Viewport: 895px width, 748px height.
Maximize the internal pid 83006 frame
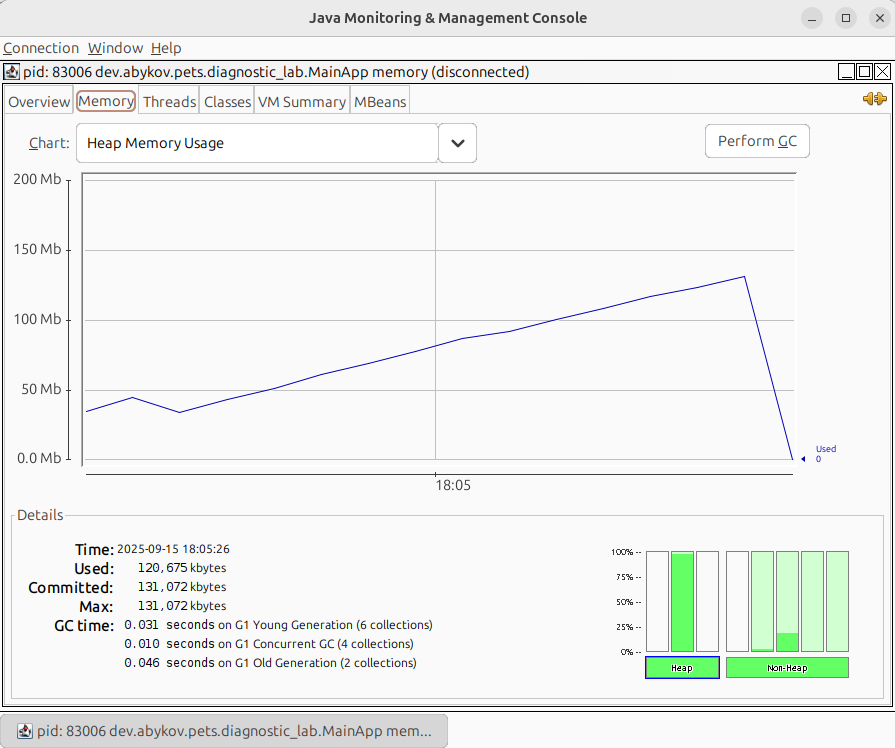click(x=865, y=72)
